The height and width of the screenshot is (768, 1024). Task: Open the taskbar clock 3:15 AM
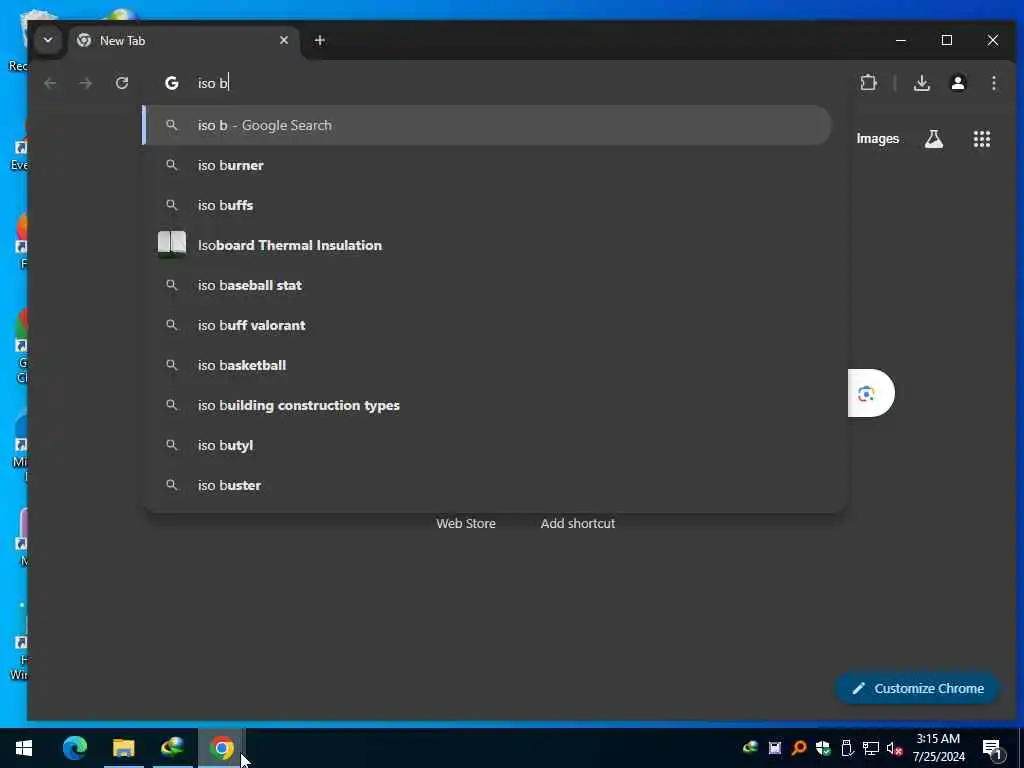[938, 748]
